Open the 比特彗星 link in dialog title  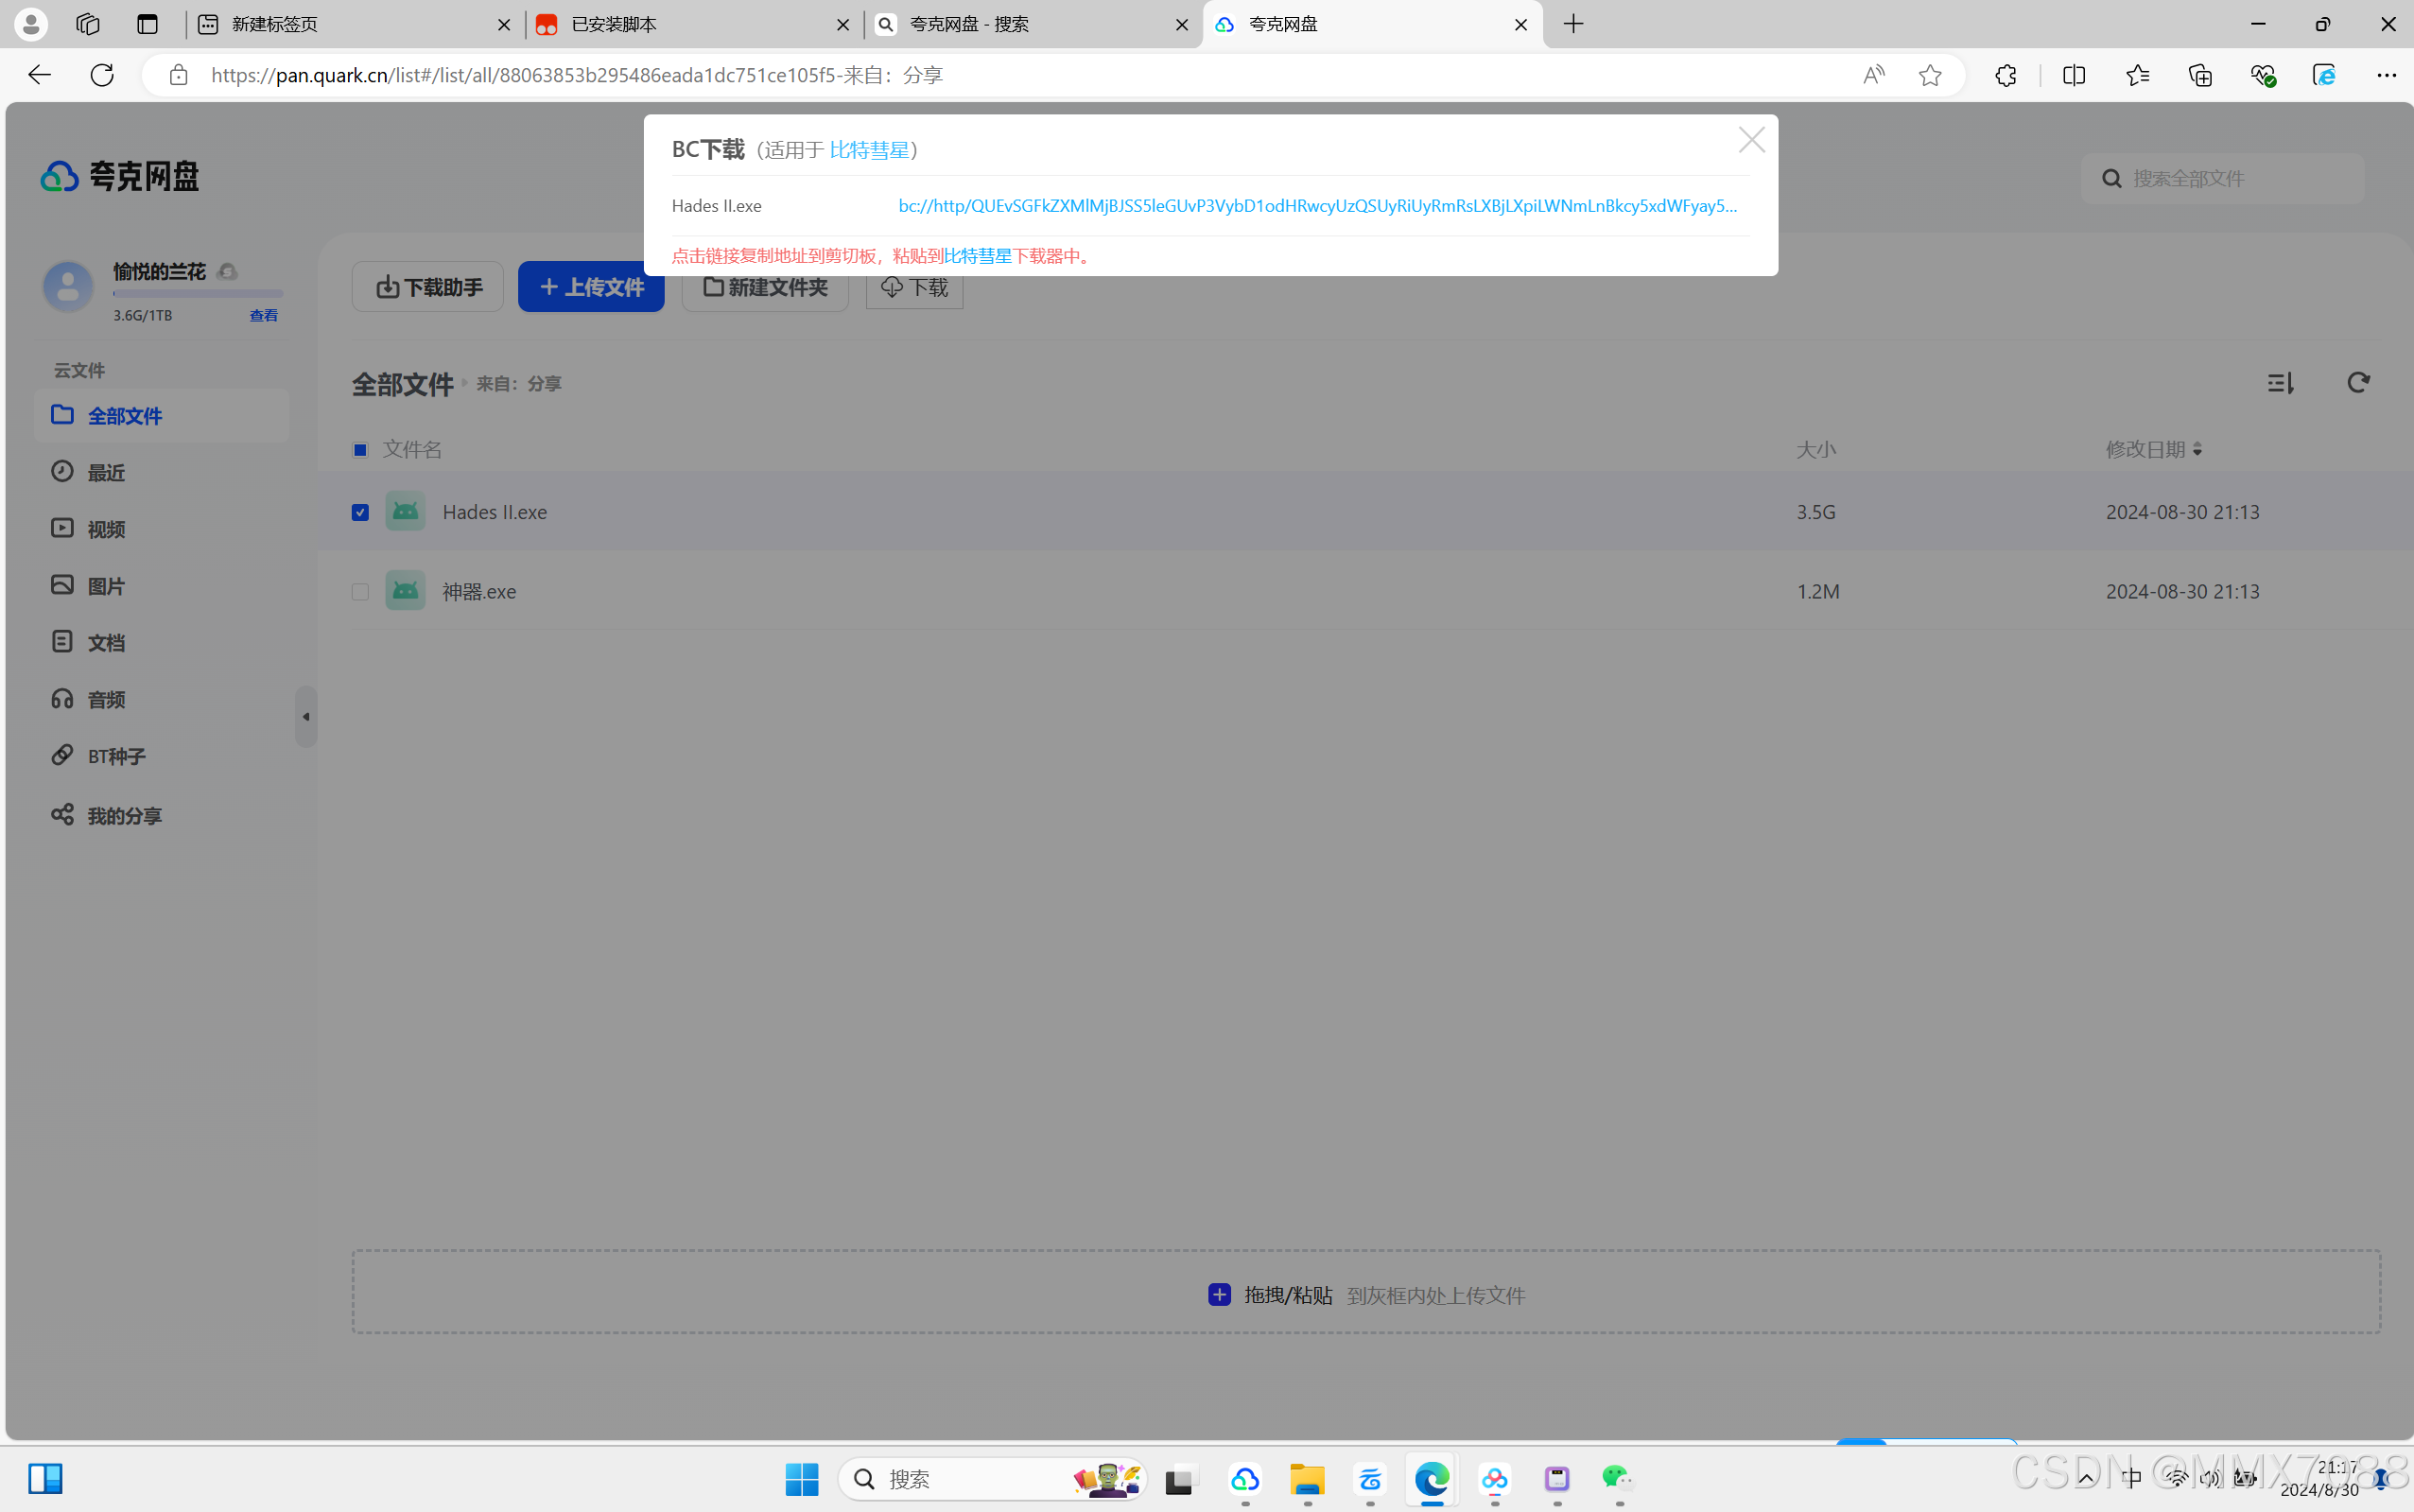(868, 150)
